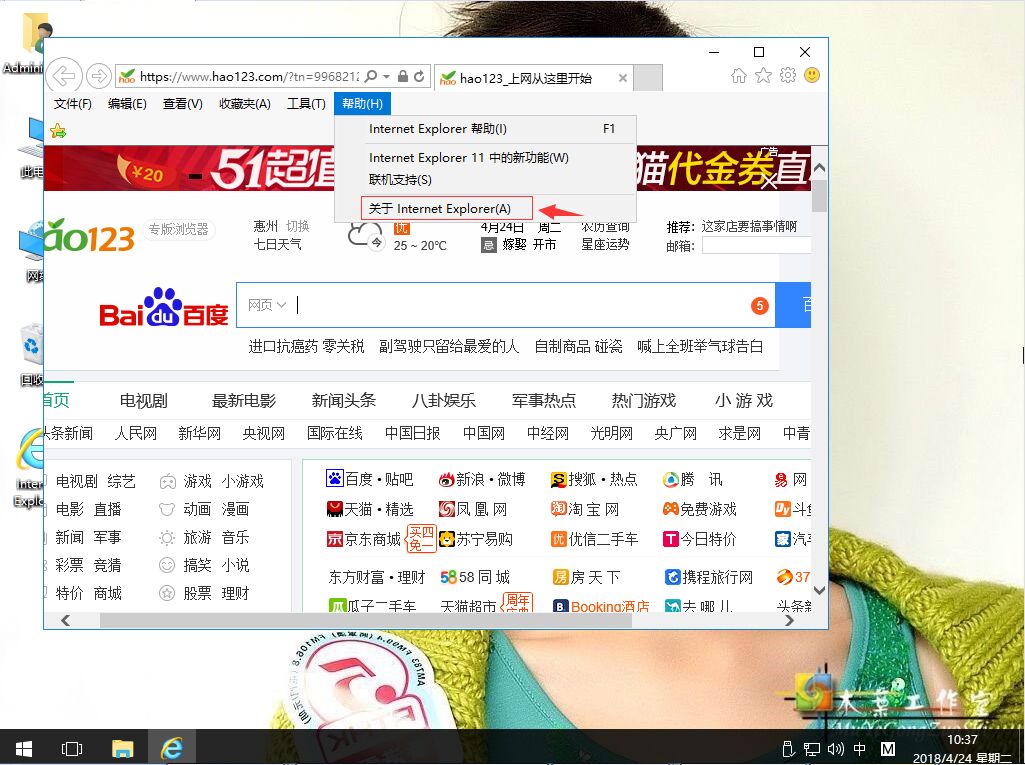Select 联机支持(S) menu entry

(x=485, y=180)
